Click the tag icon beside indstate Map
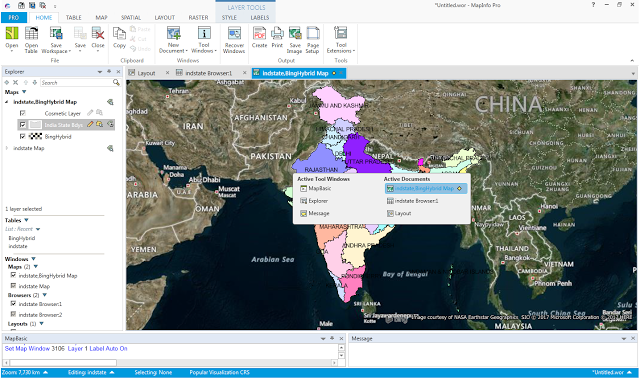This screenshot has width=640, height=380. pyautogui.click(x=110, y=148)
